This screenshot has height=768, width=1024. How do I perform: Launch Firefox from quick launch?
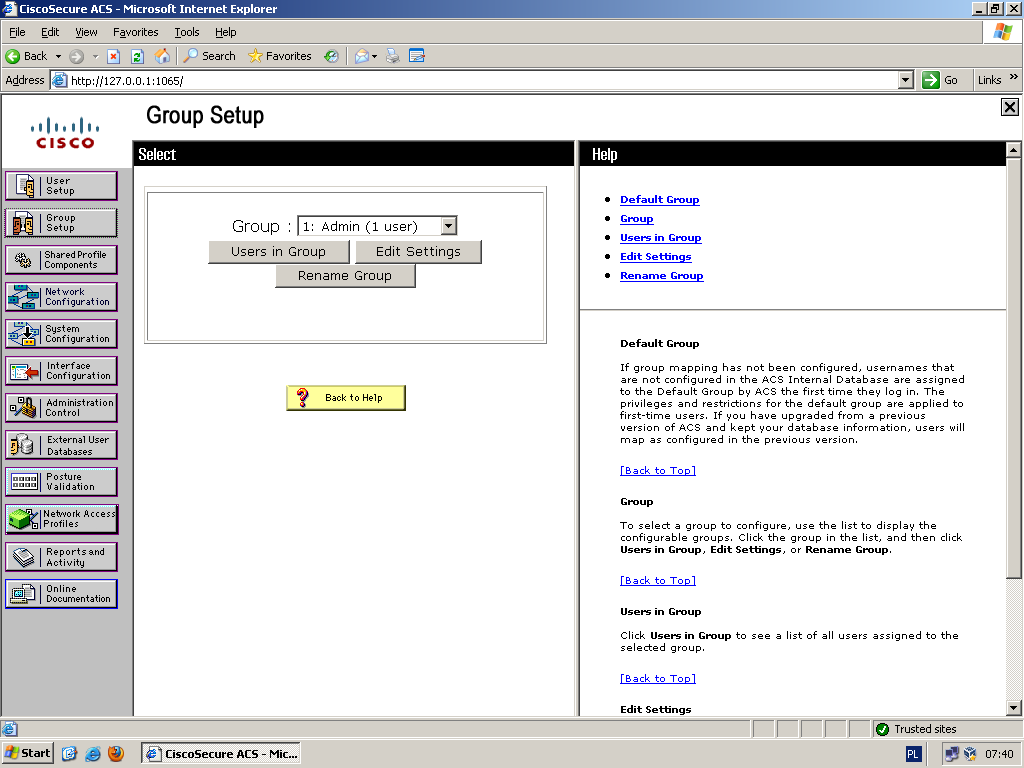(x=116, y=754)
